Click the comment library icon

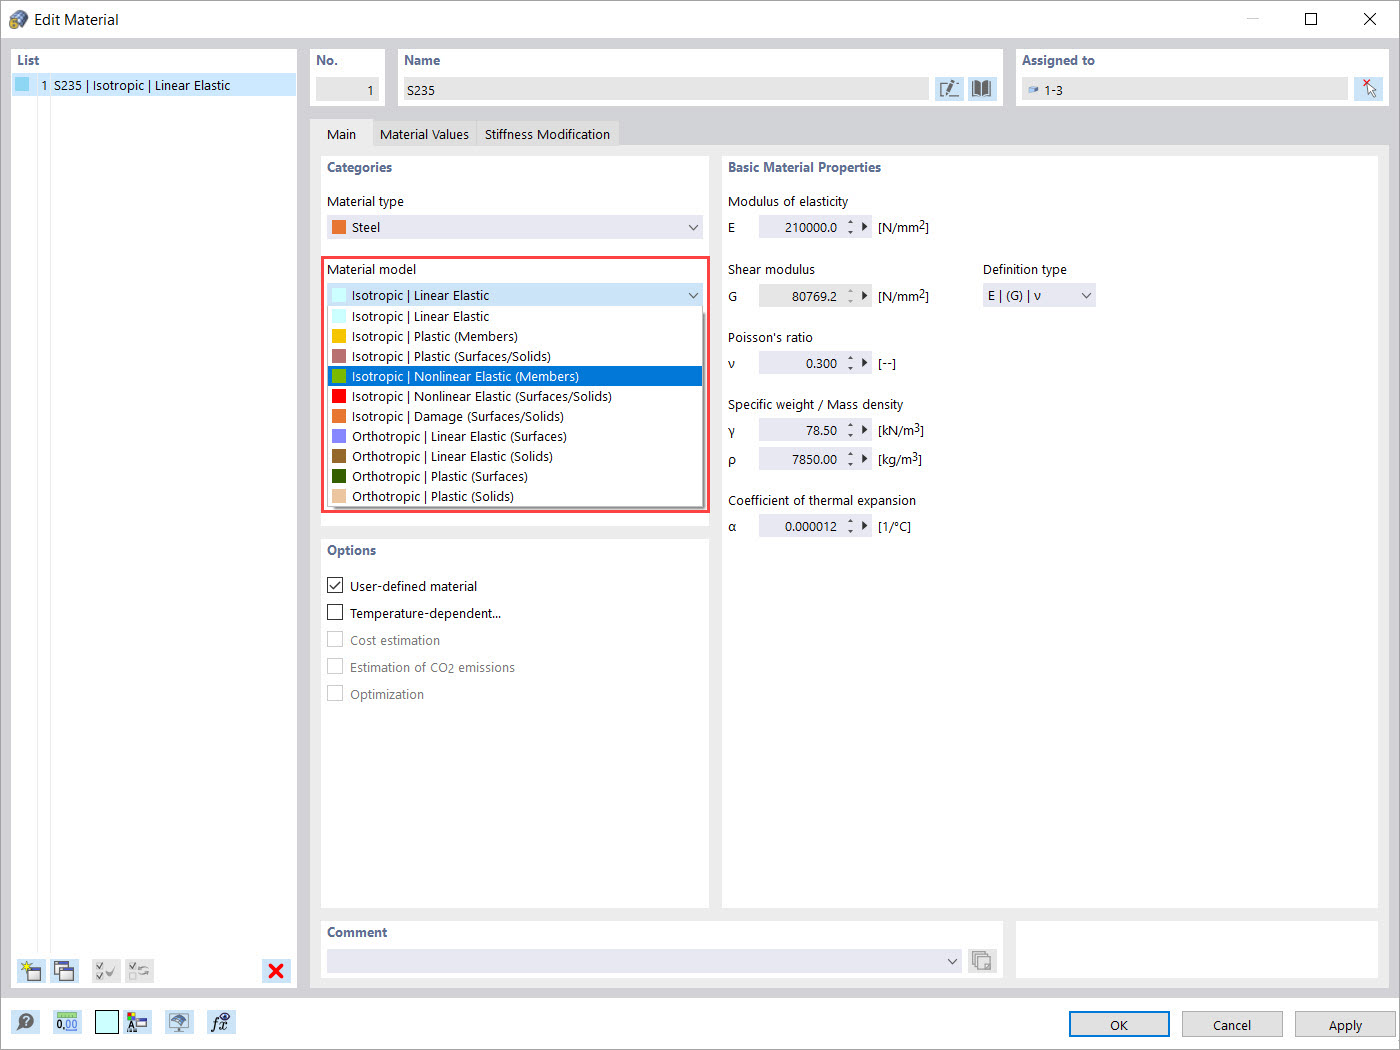pyautogui.click(x=982, y=961)
